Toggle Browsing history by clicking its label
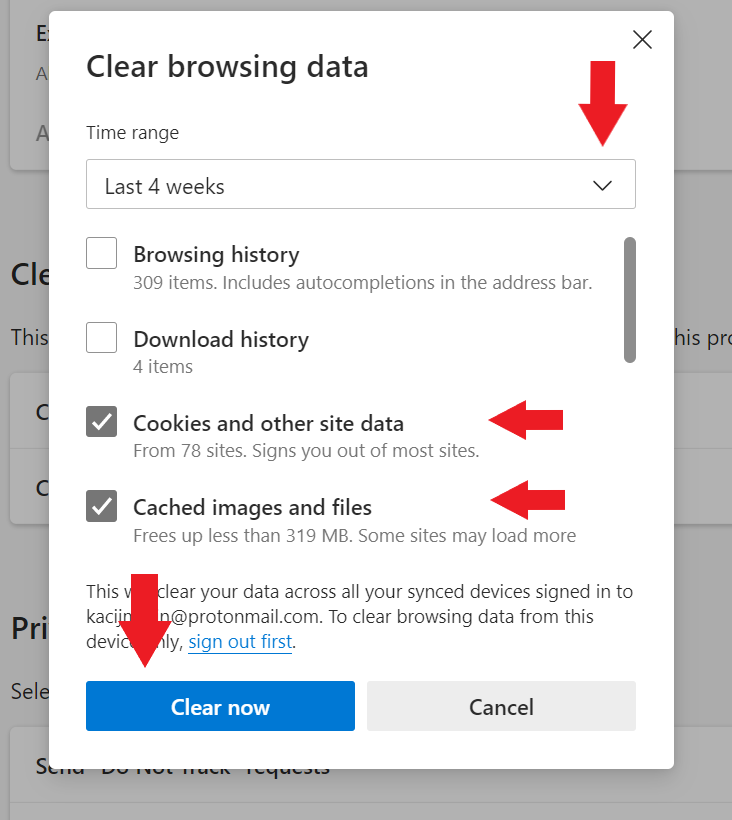This screenshot has height=820, width=732. [216, 254]
